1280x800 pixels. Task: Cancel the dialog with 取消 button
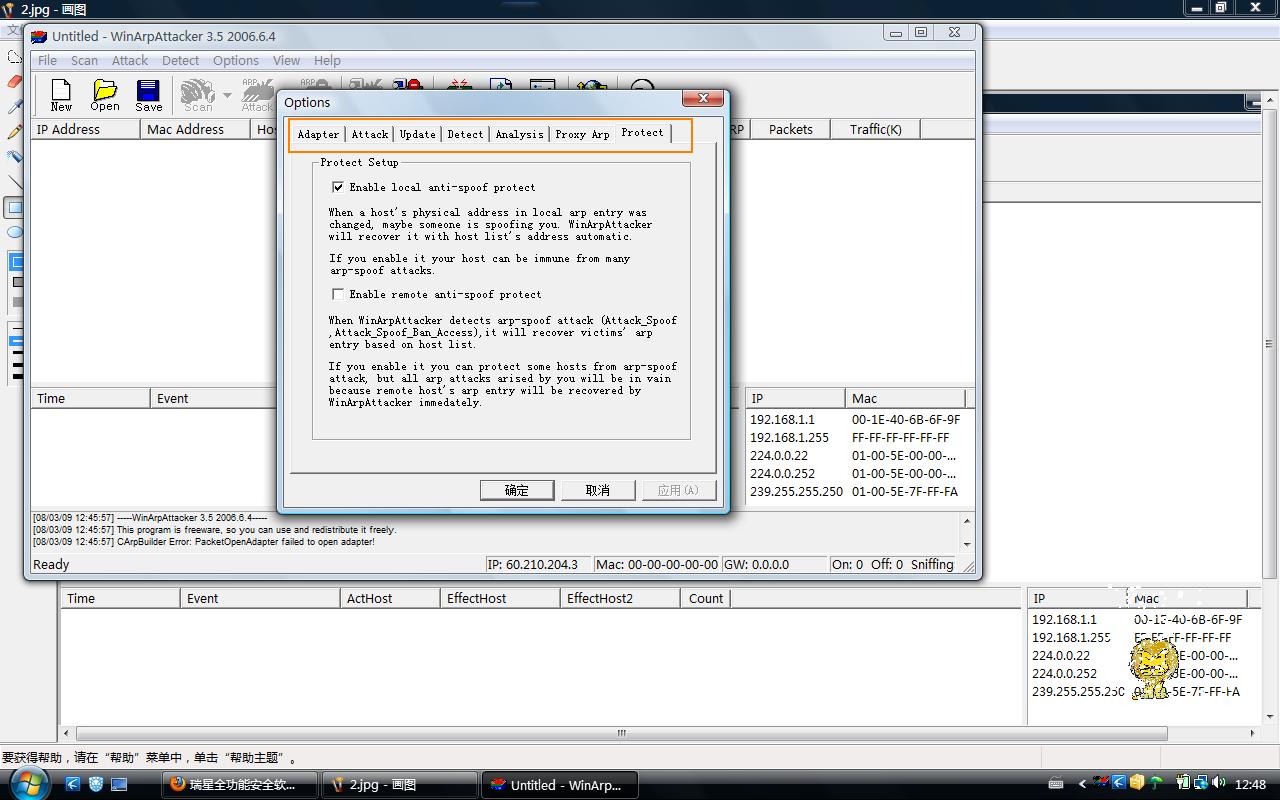(x=597, y=490)
